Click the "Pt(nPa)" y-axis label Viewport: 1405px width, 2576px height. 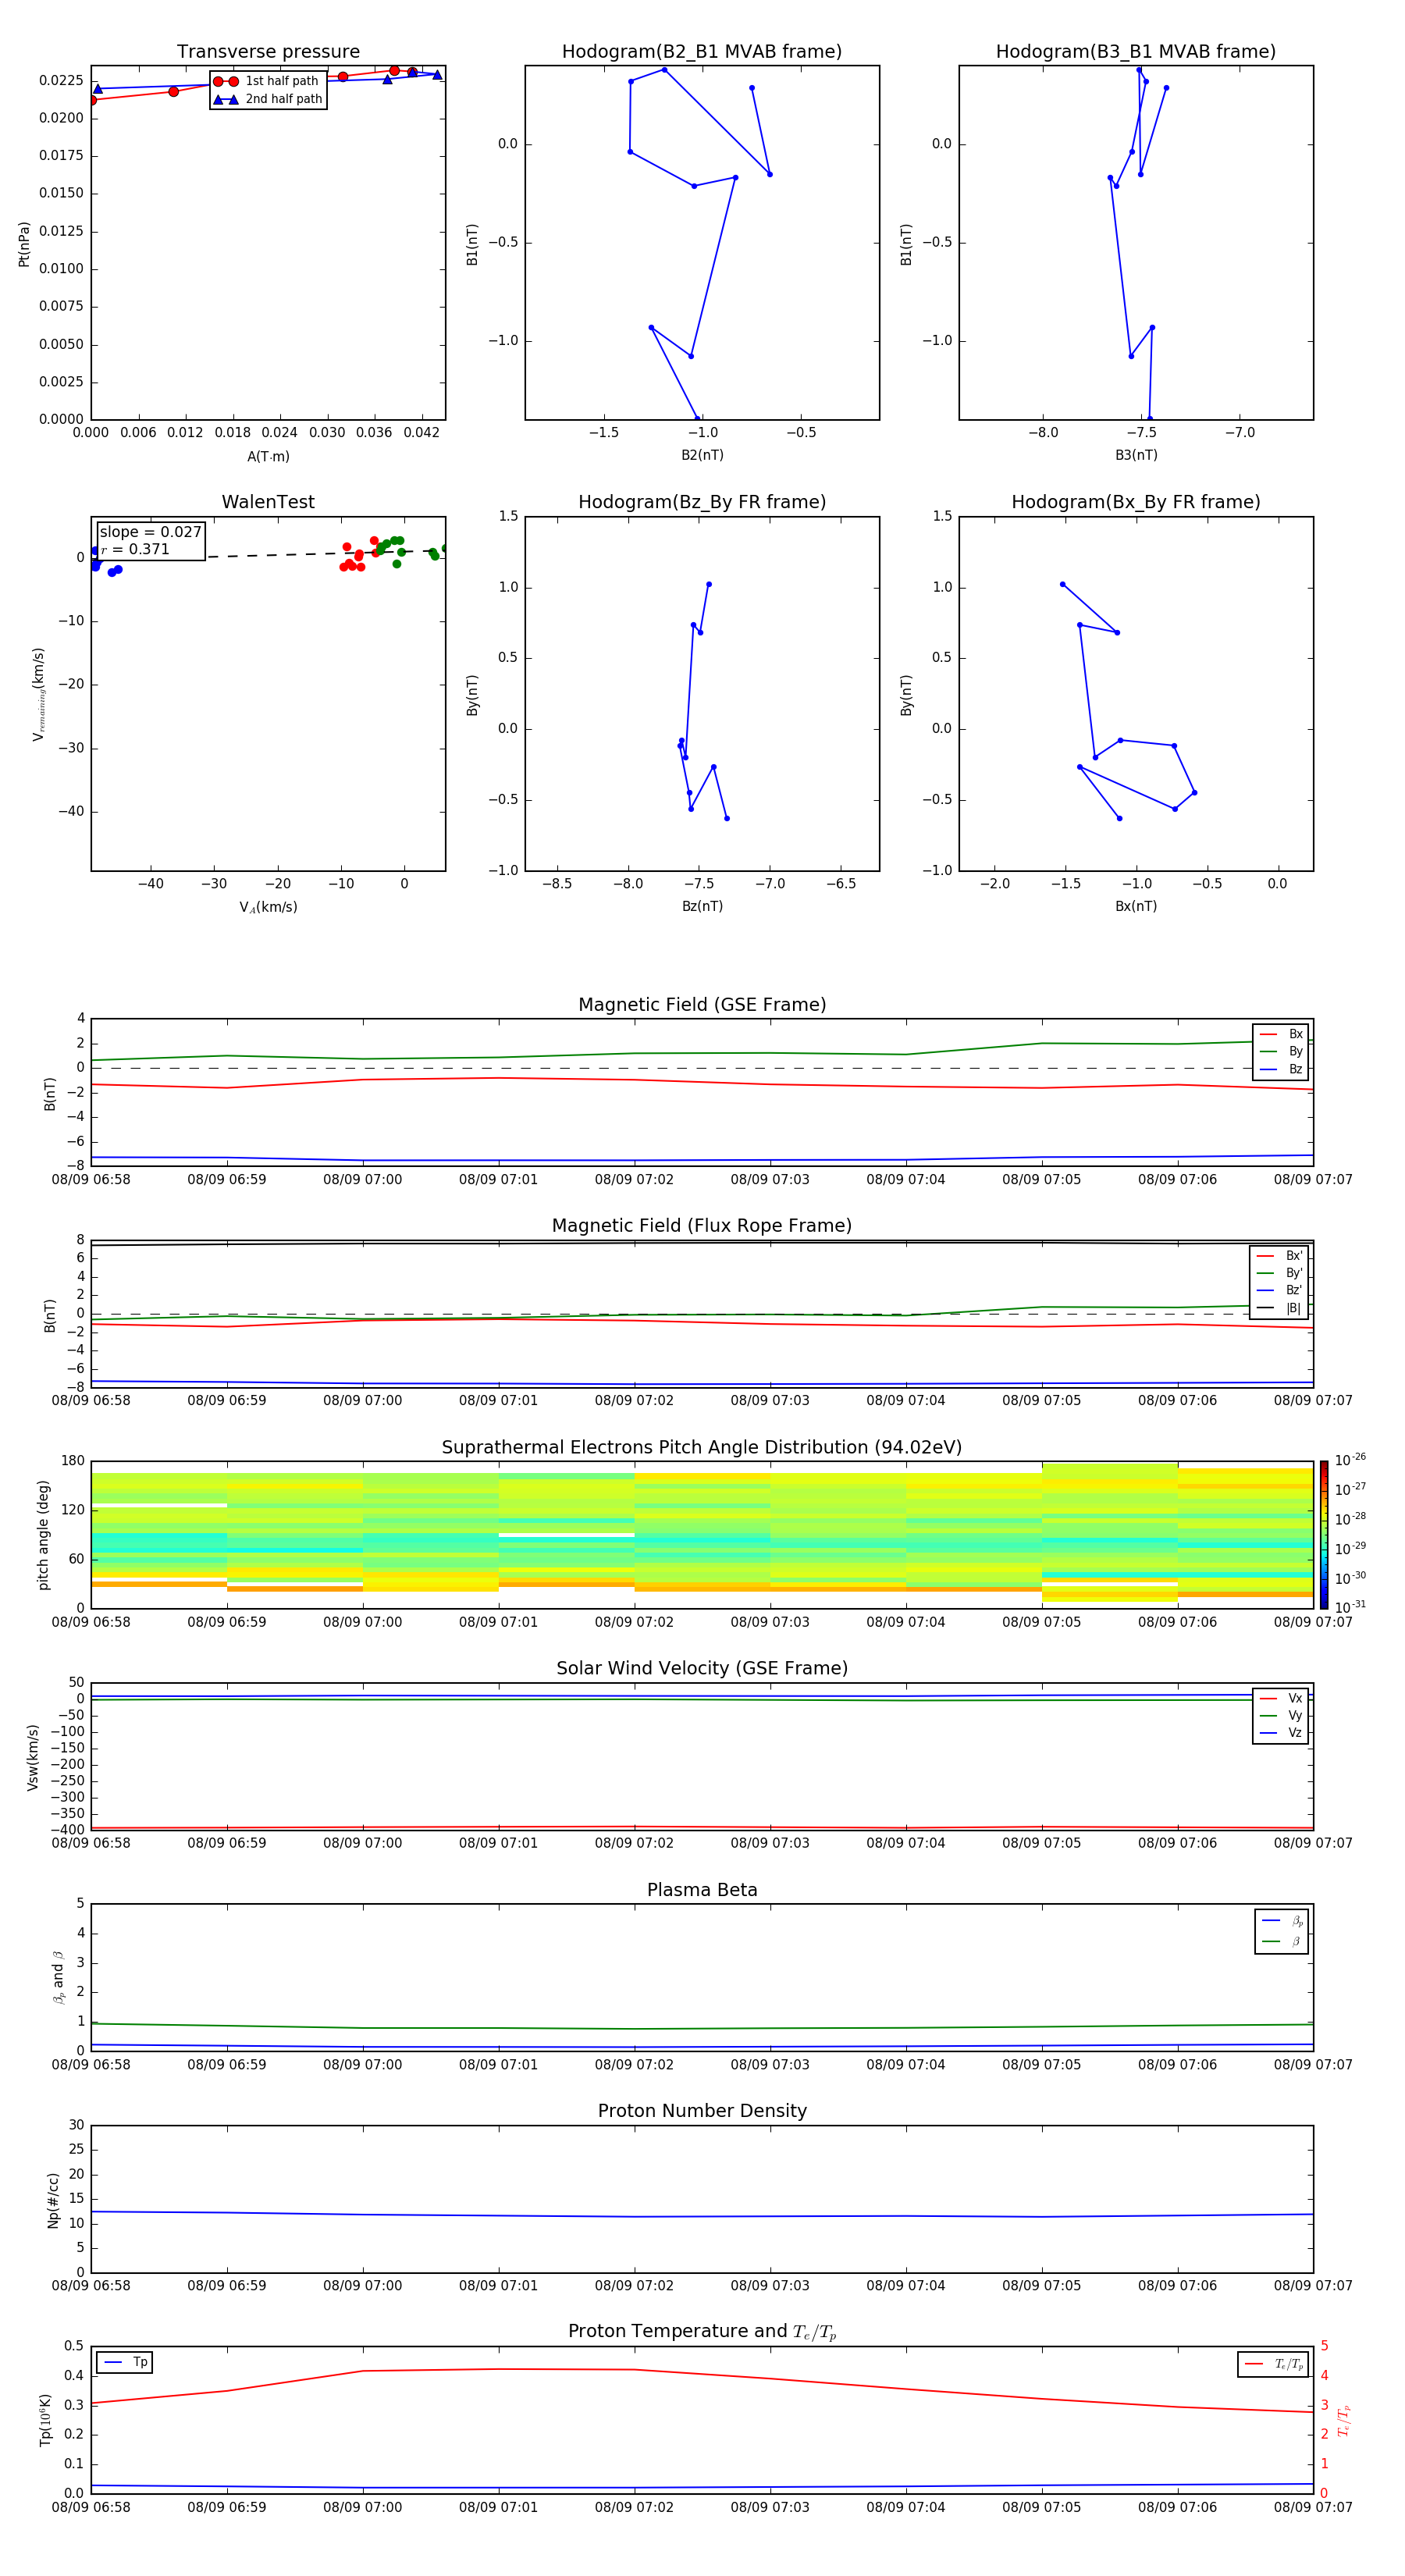[x=24, y=244]
